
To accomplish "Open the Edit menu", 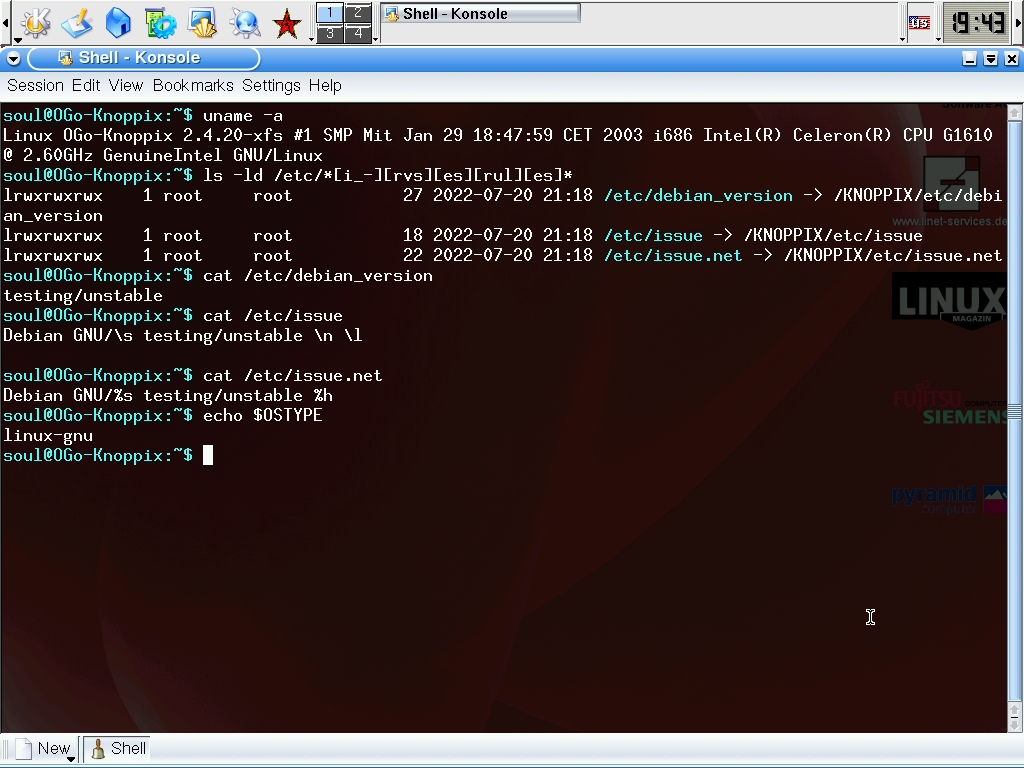I will pyautogui.click(x=86, y=86).
